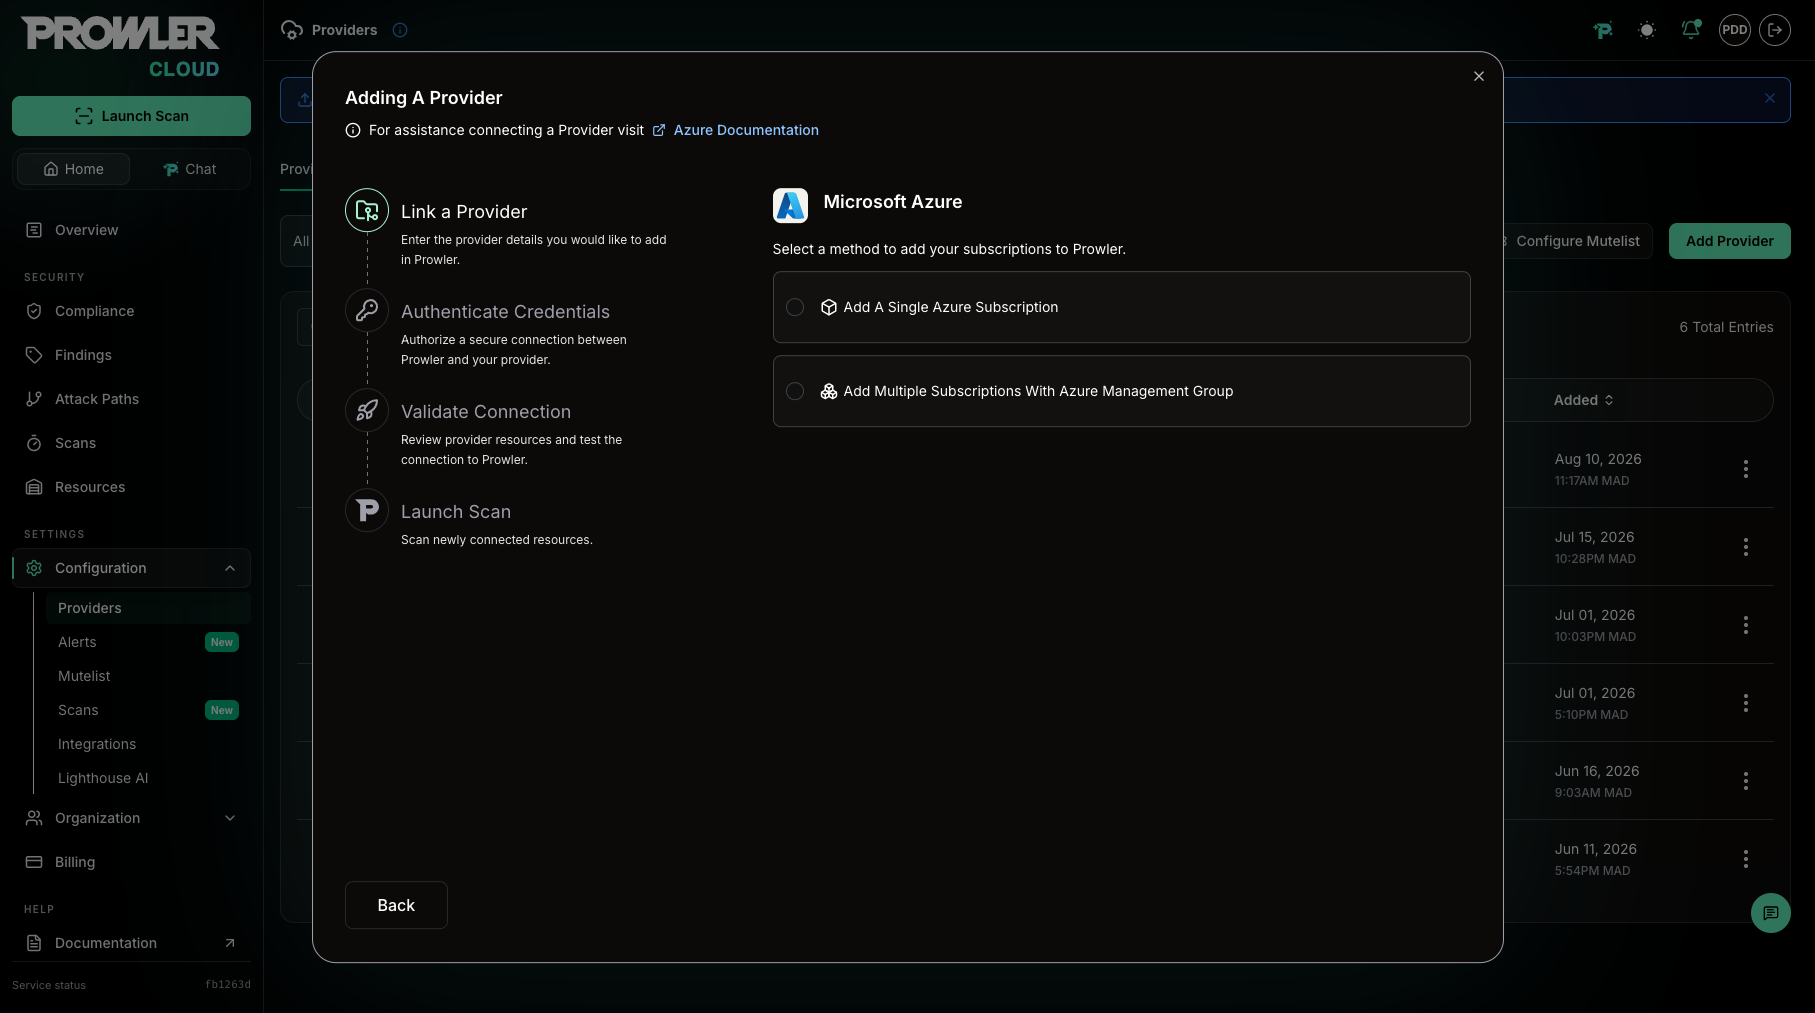Click the Overview sidebar icon
The height and width of the screenshot is (1013, 1815).
click(x=34, y=230)
